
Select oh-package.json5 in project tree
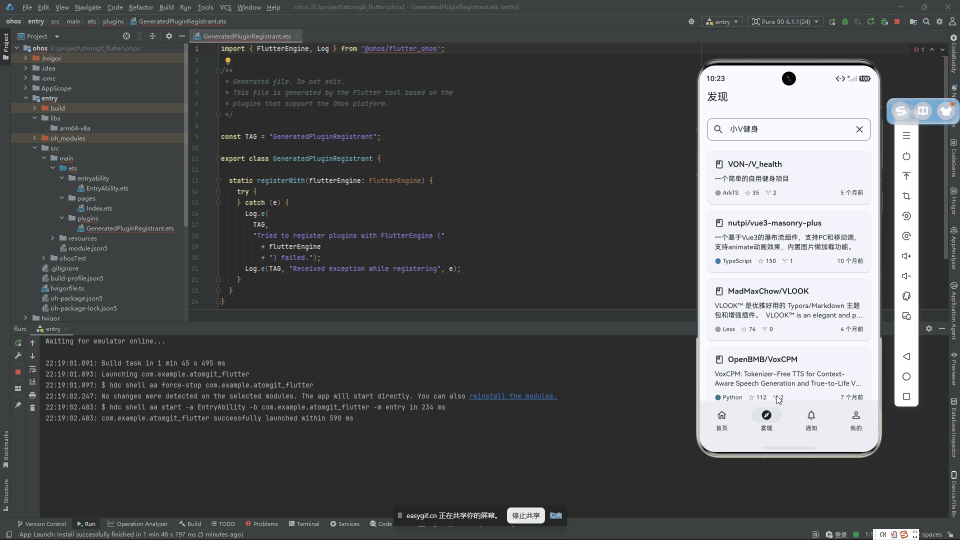(x=72, y=298)
